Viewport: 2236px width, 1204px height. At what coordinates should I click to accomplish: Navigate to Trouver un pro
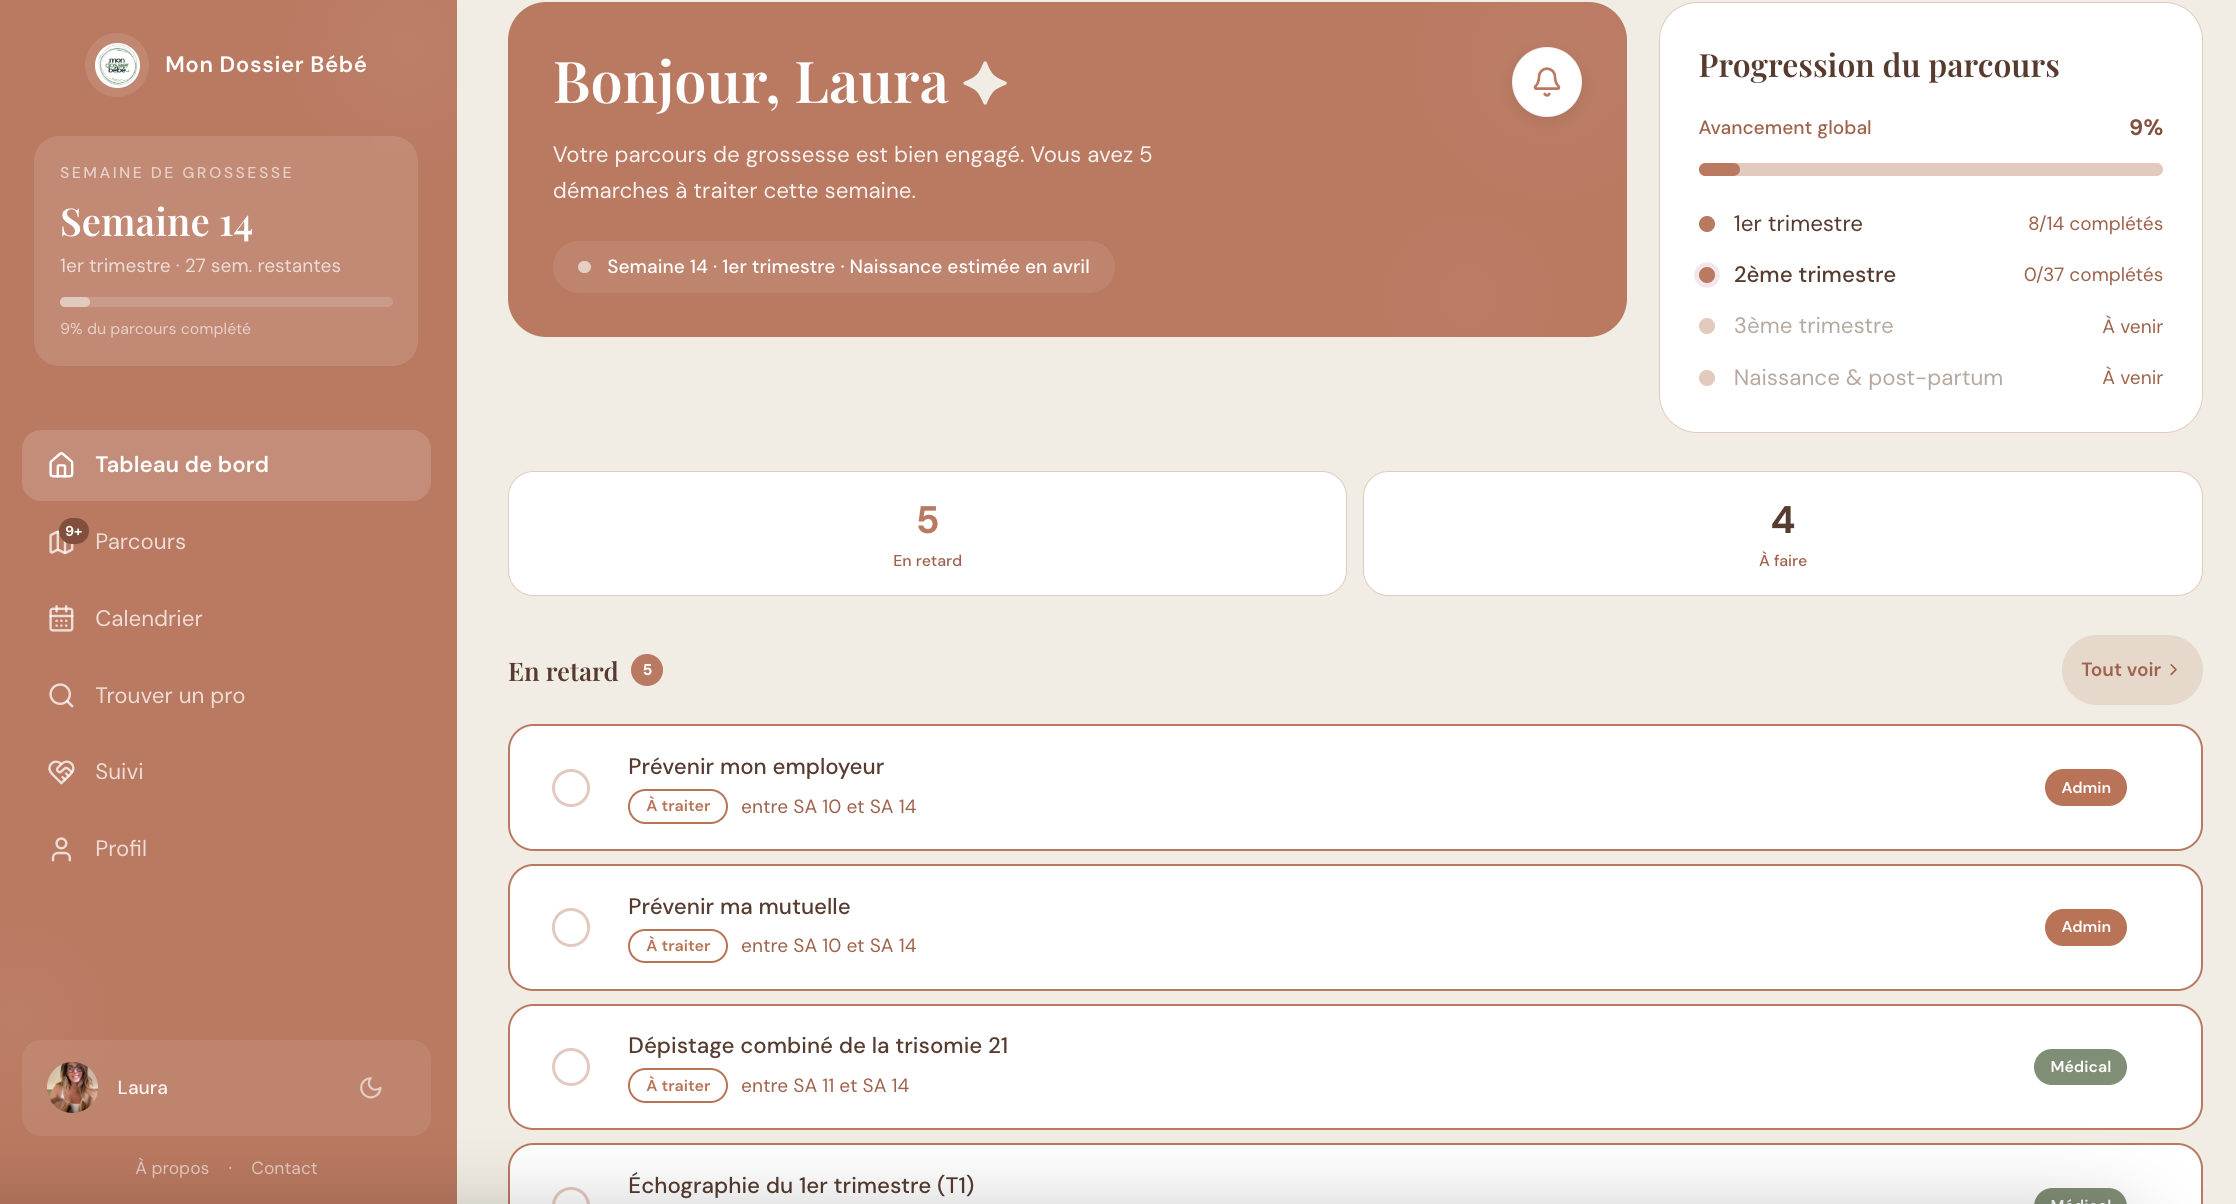point(226,696)
